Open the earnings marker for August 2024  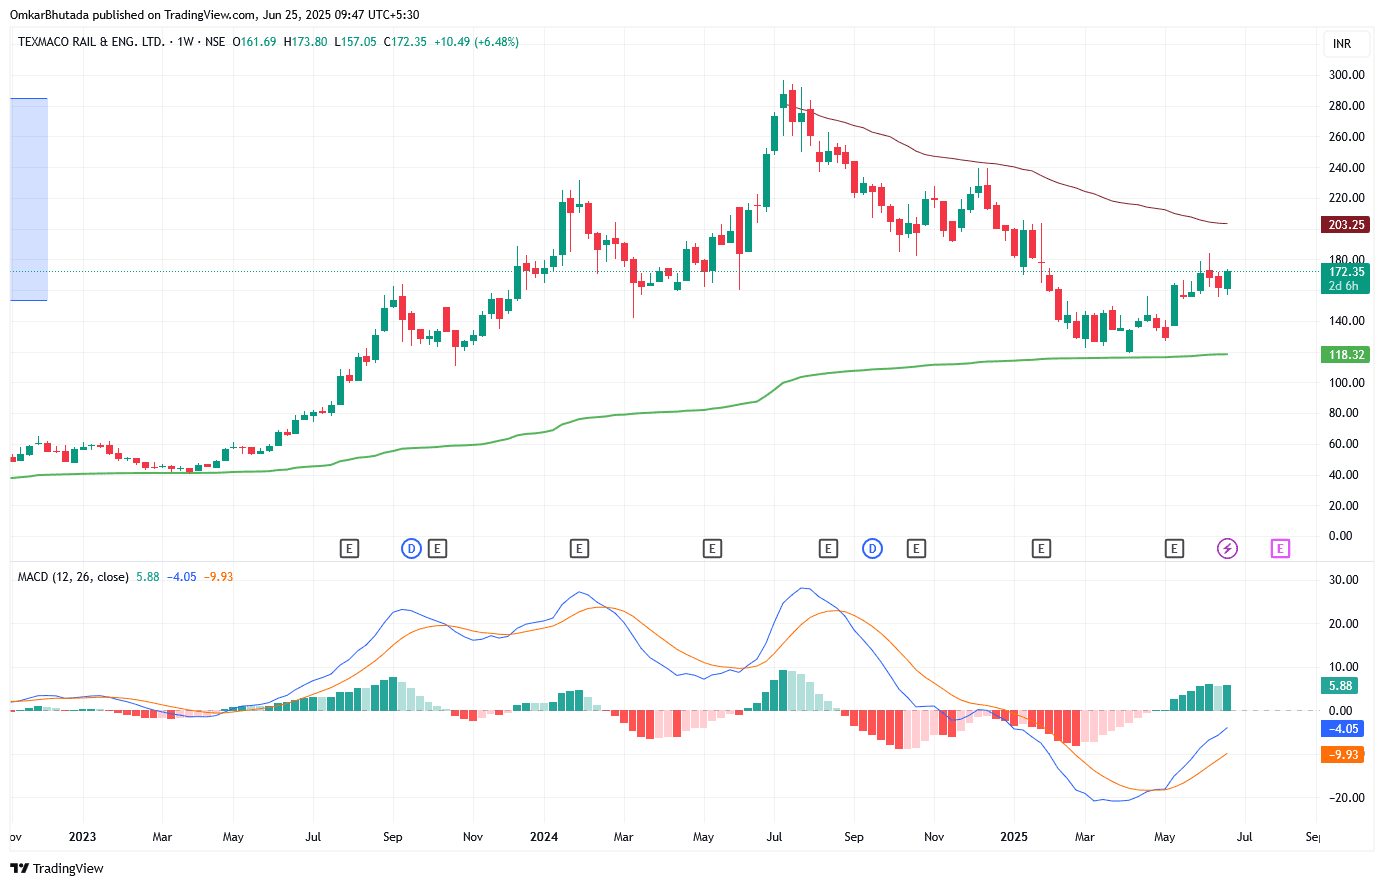[x=828, y=548]
